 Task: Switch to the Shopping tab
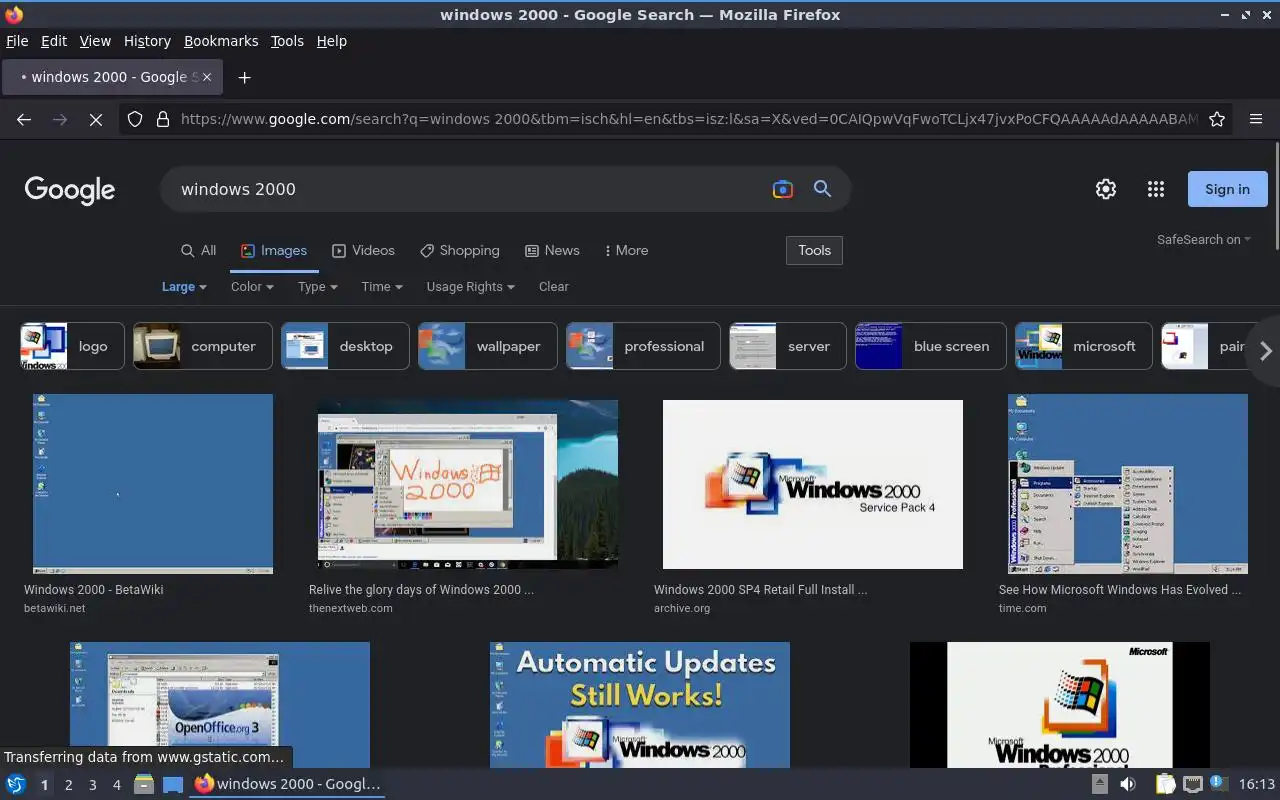click(460, 250)
